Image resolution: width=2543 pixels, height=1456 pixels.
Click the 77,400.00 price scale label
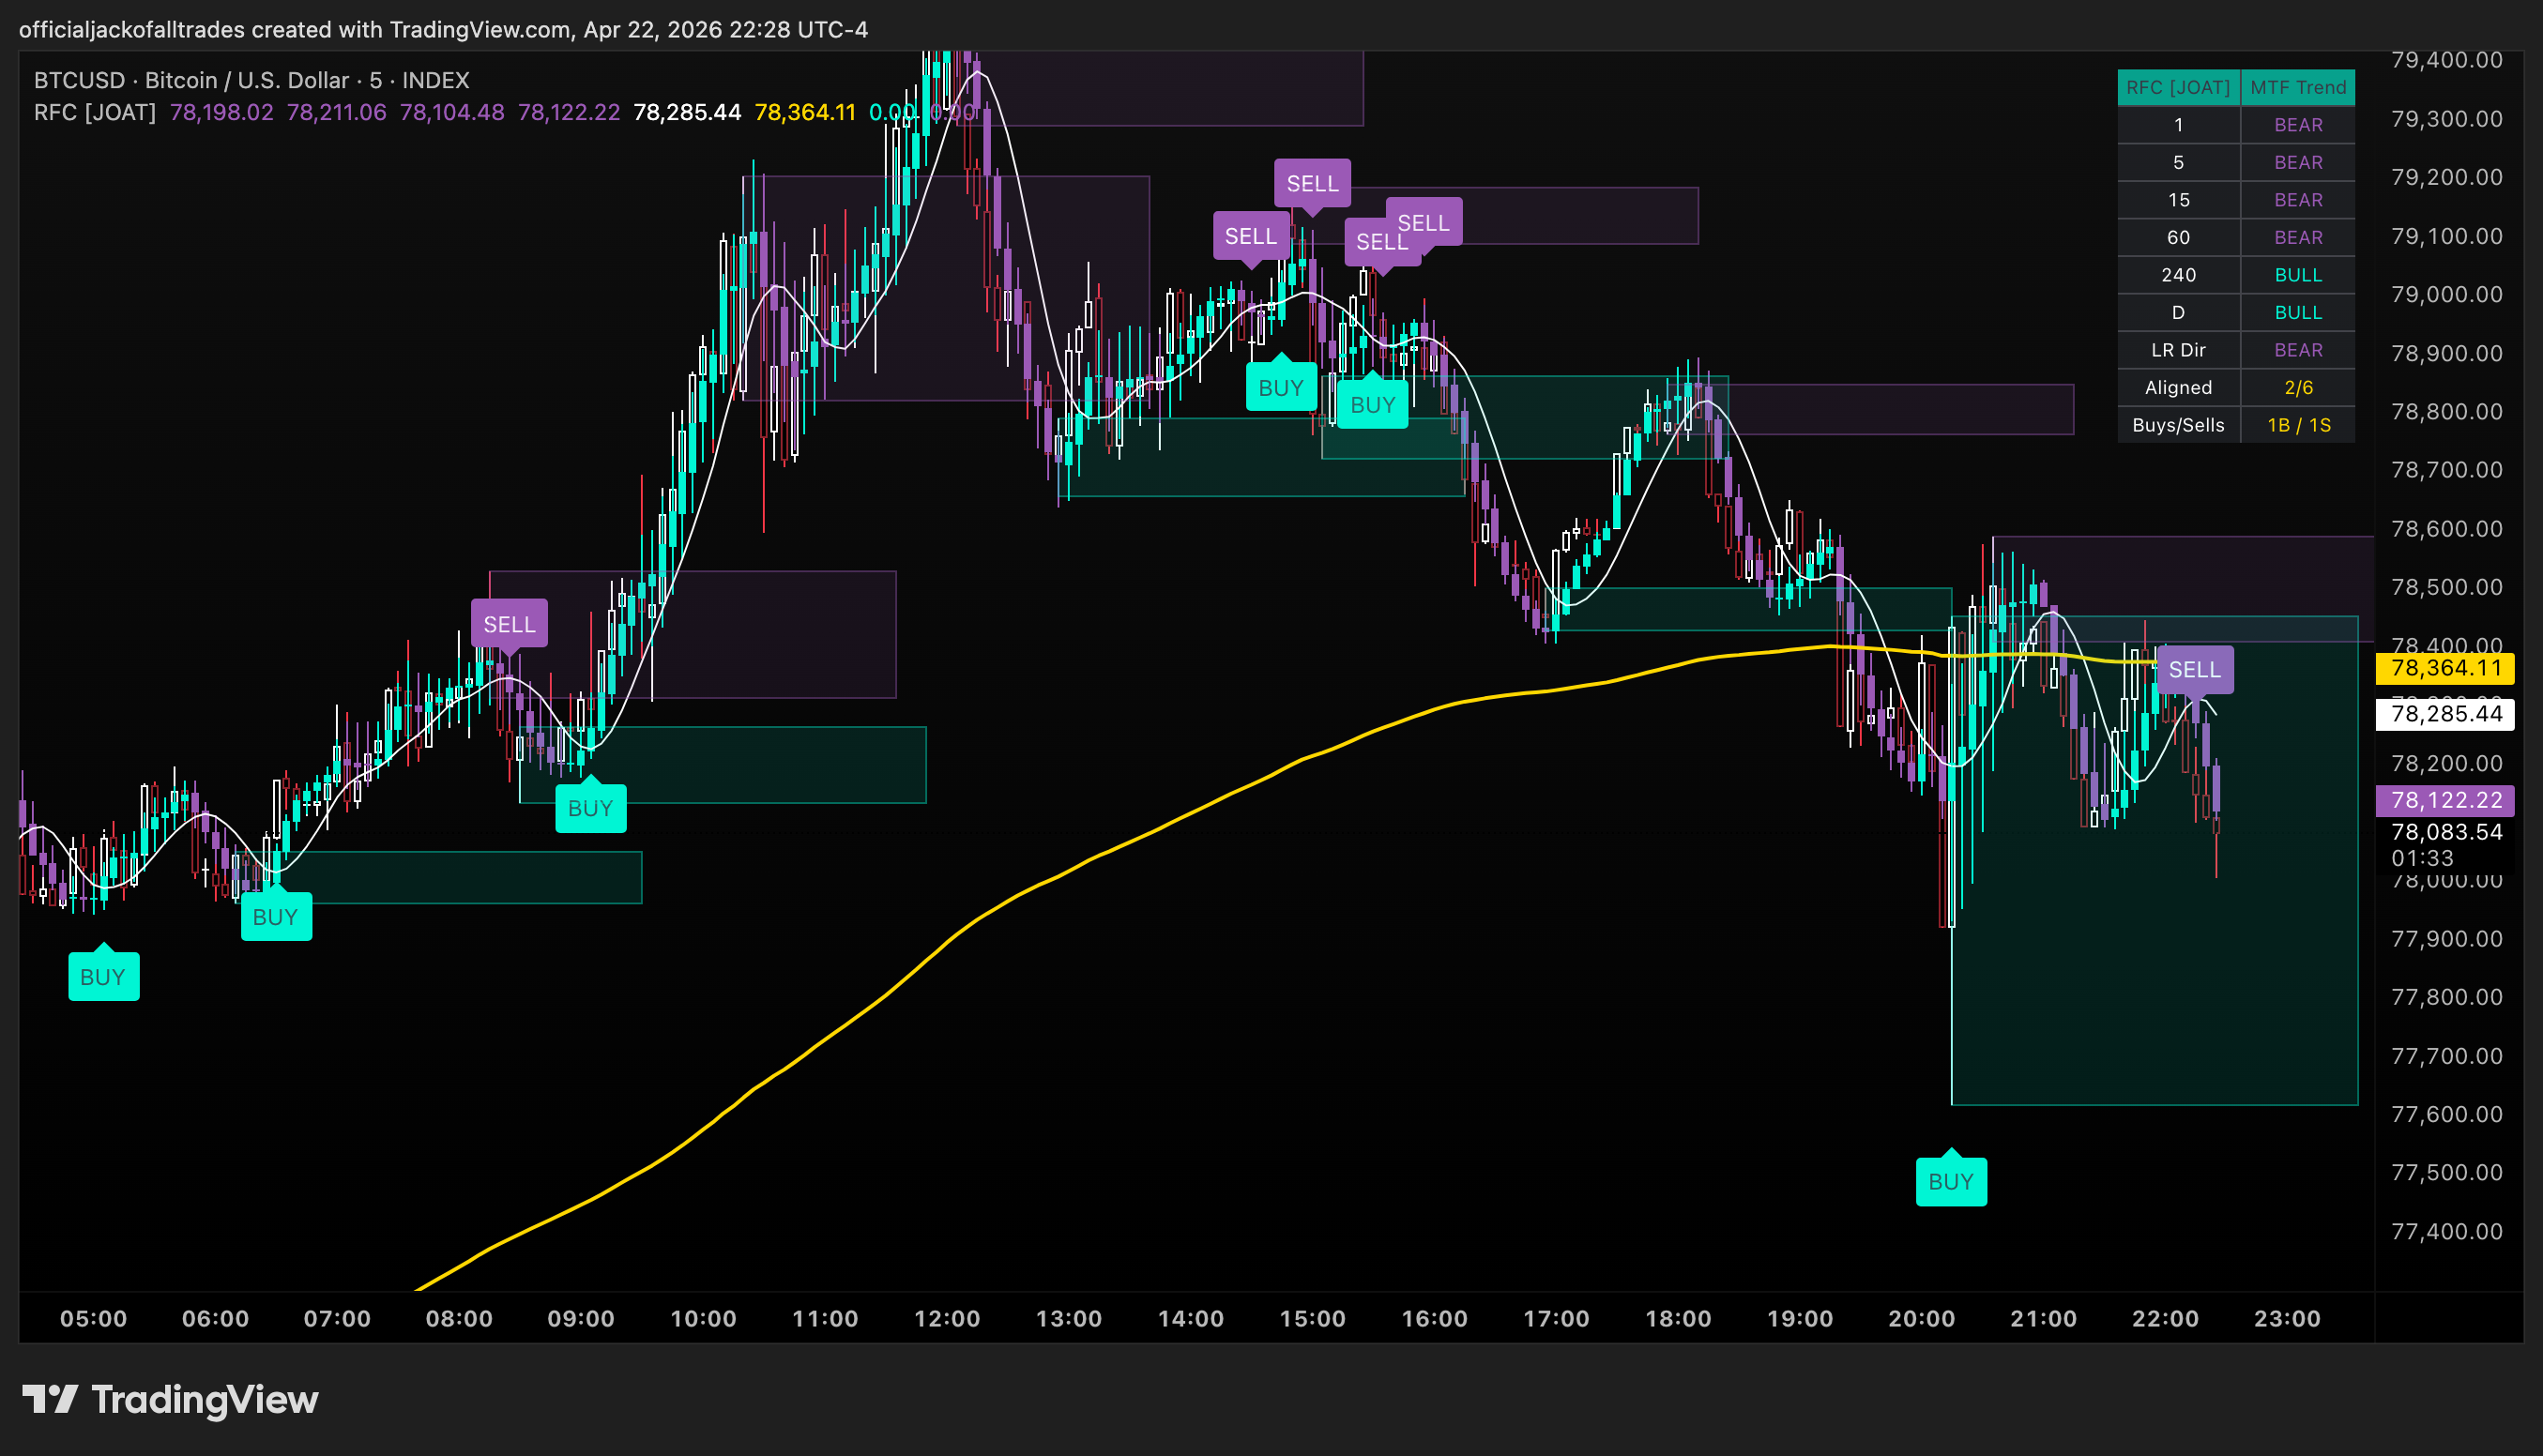[x=2447, y=1231]
